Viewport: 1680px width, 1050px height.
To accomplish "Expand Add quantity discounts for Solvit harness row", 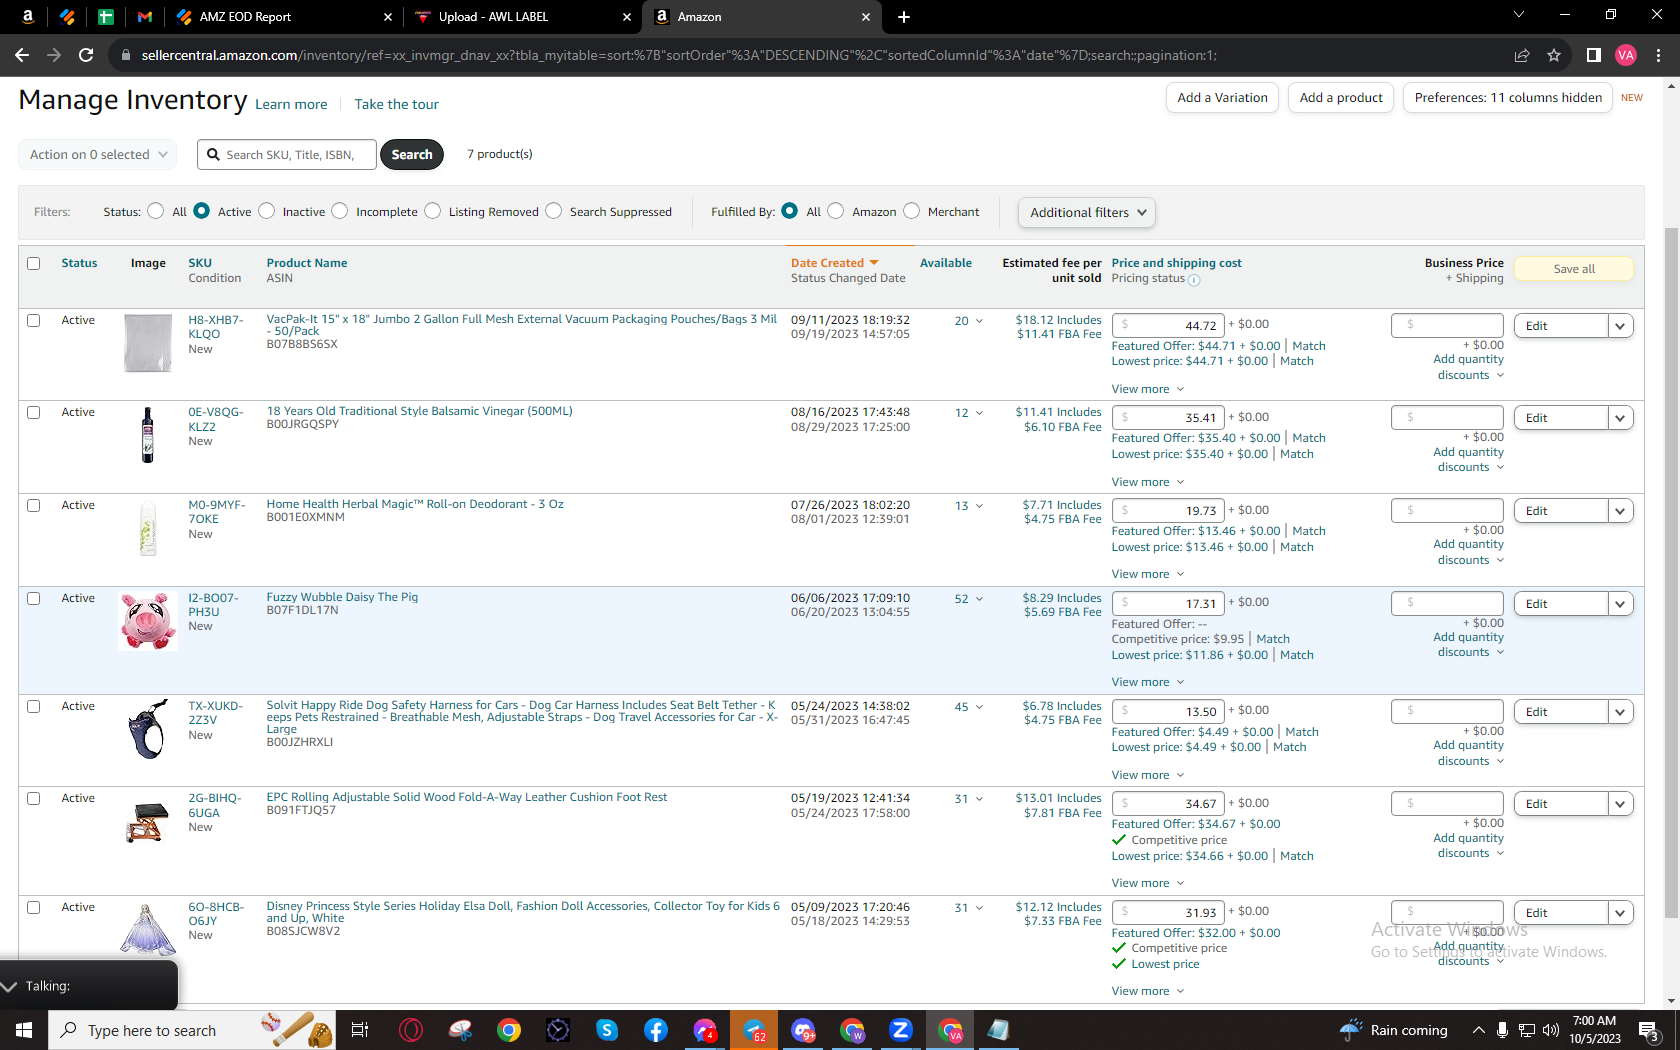I will [x=1468, y=753].
